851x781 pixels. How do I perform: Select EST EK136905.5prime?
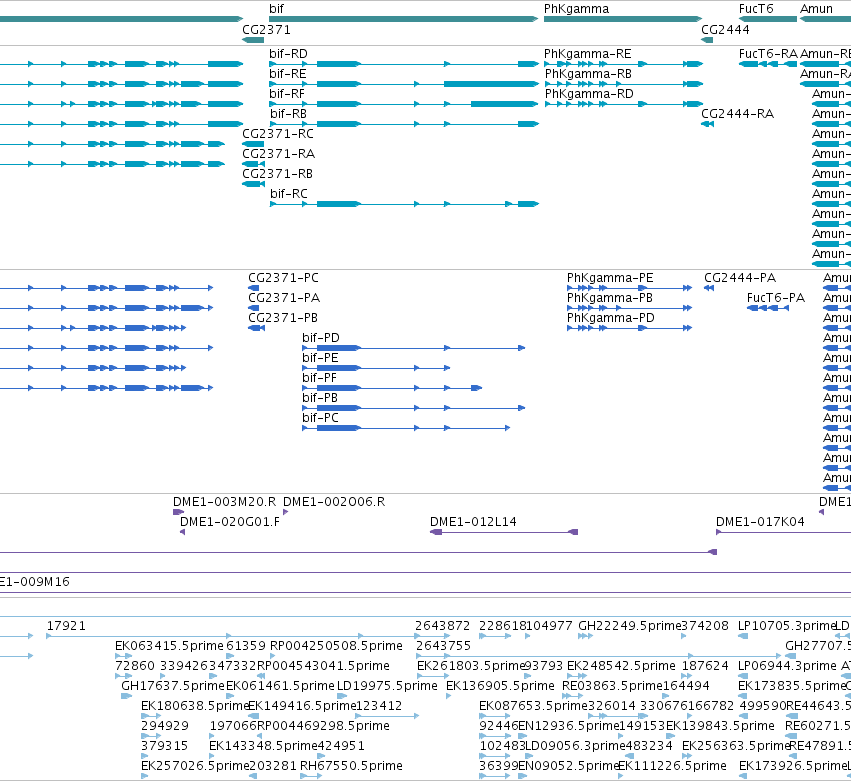448,696
